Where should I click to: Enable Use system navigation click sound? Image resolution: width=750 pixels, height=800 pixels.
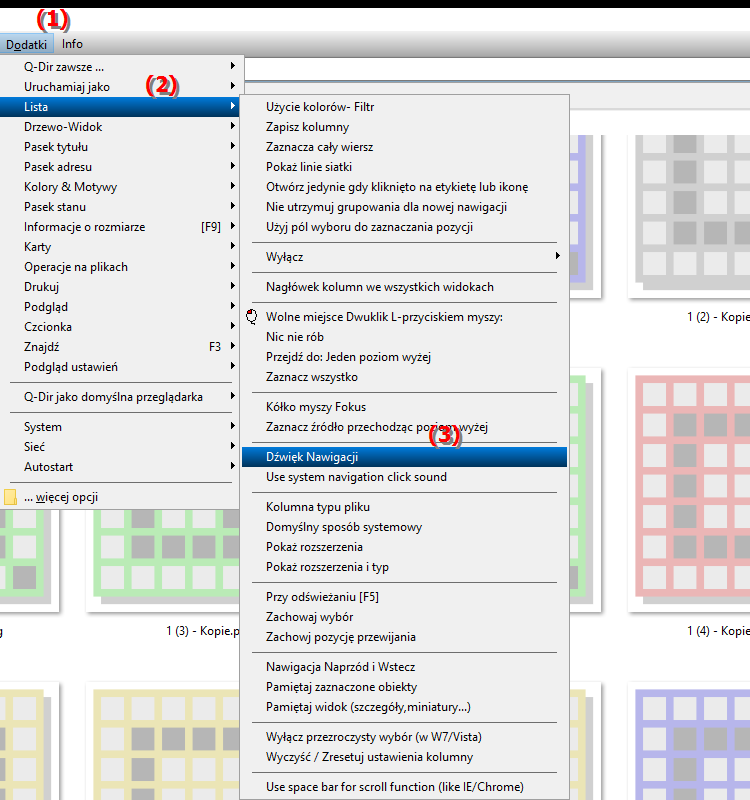[404, 477]
